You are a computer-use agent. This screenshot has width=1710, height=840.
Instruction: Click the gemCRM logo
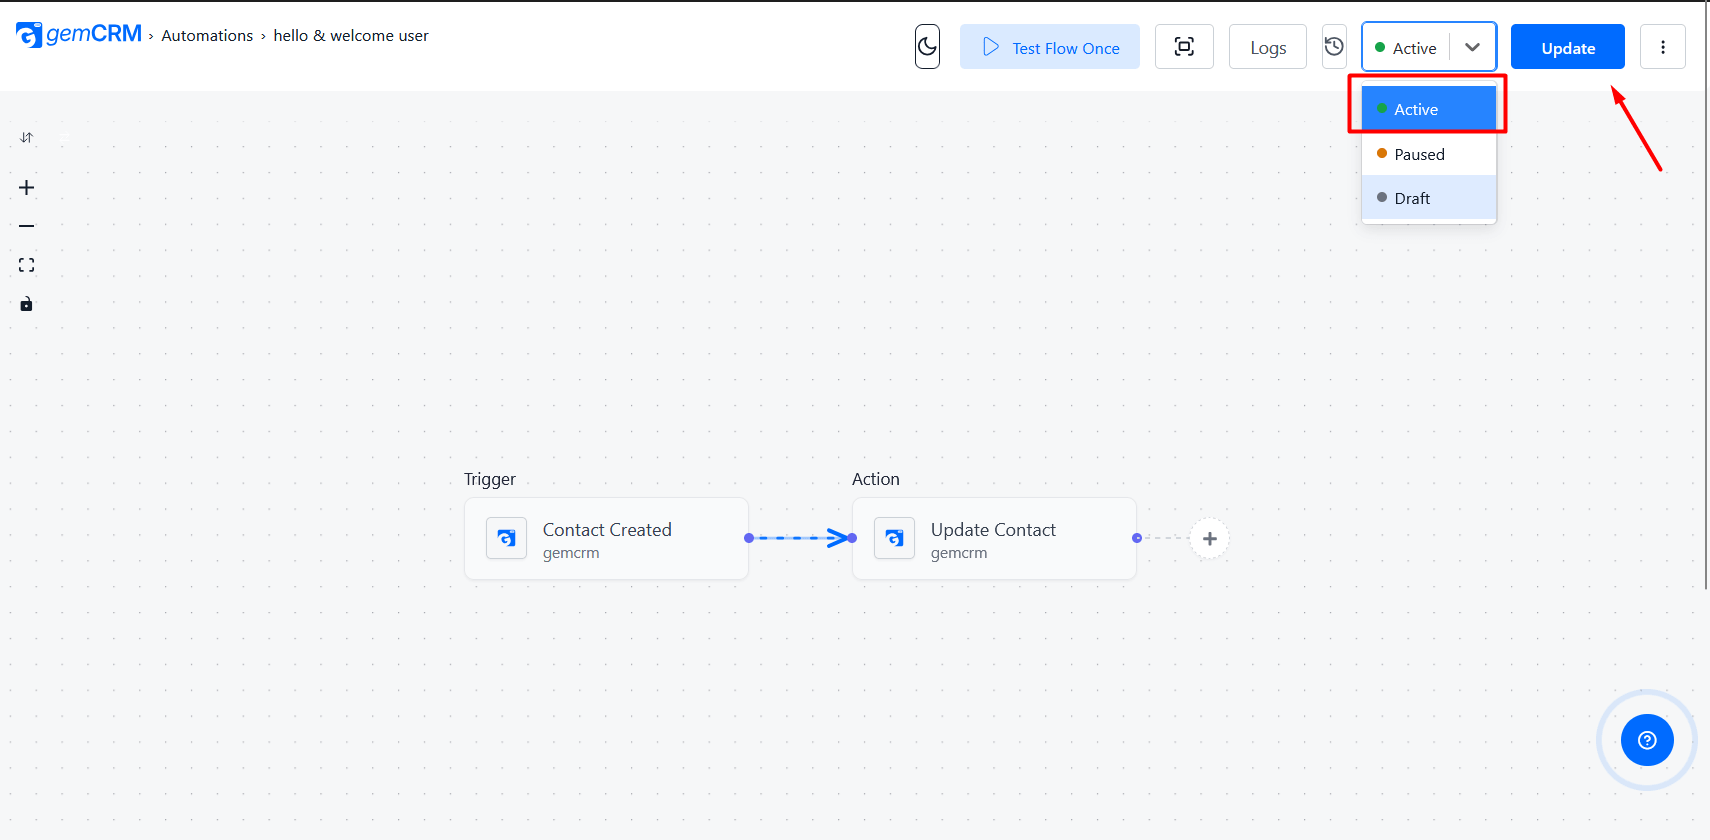click(79, 34)
